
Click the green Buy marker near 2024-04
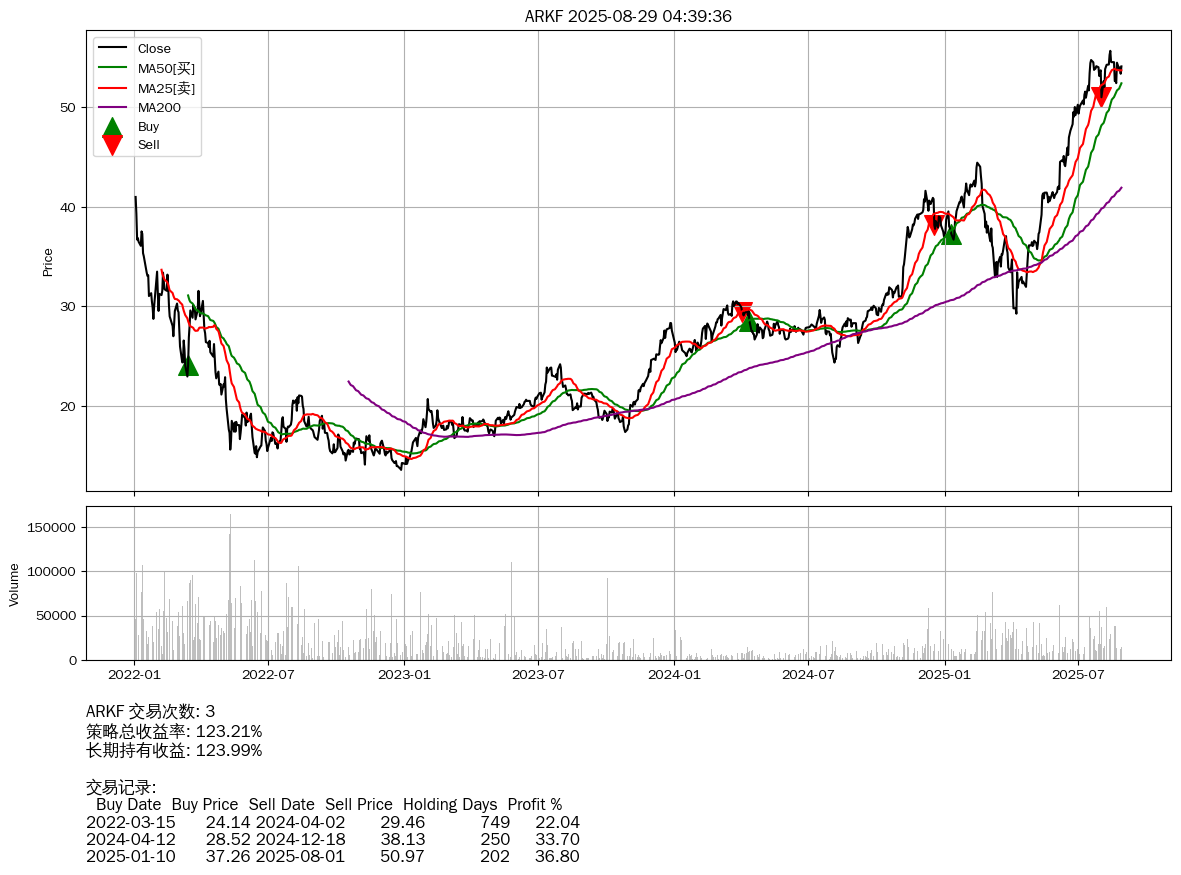[x=749, y=321]
